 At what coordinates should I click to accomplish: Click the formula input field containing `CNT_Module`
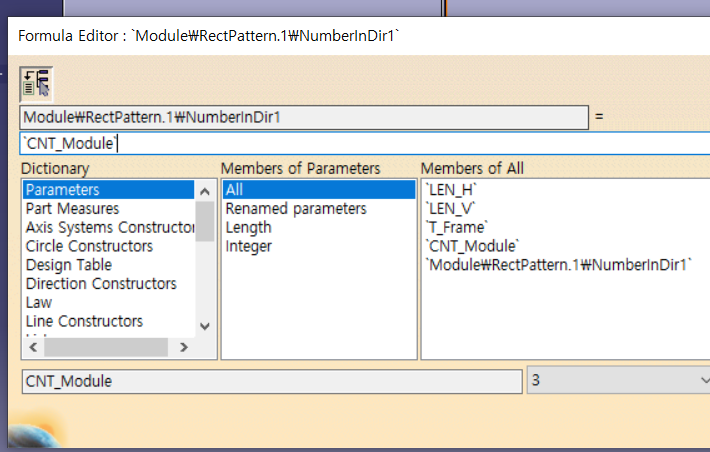pyautogui.click(x=365, y=144)
